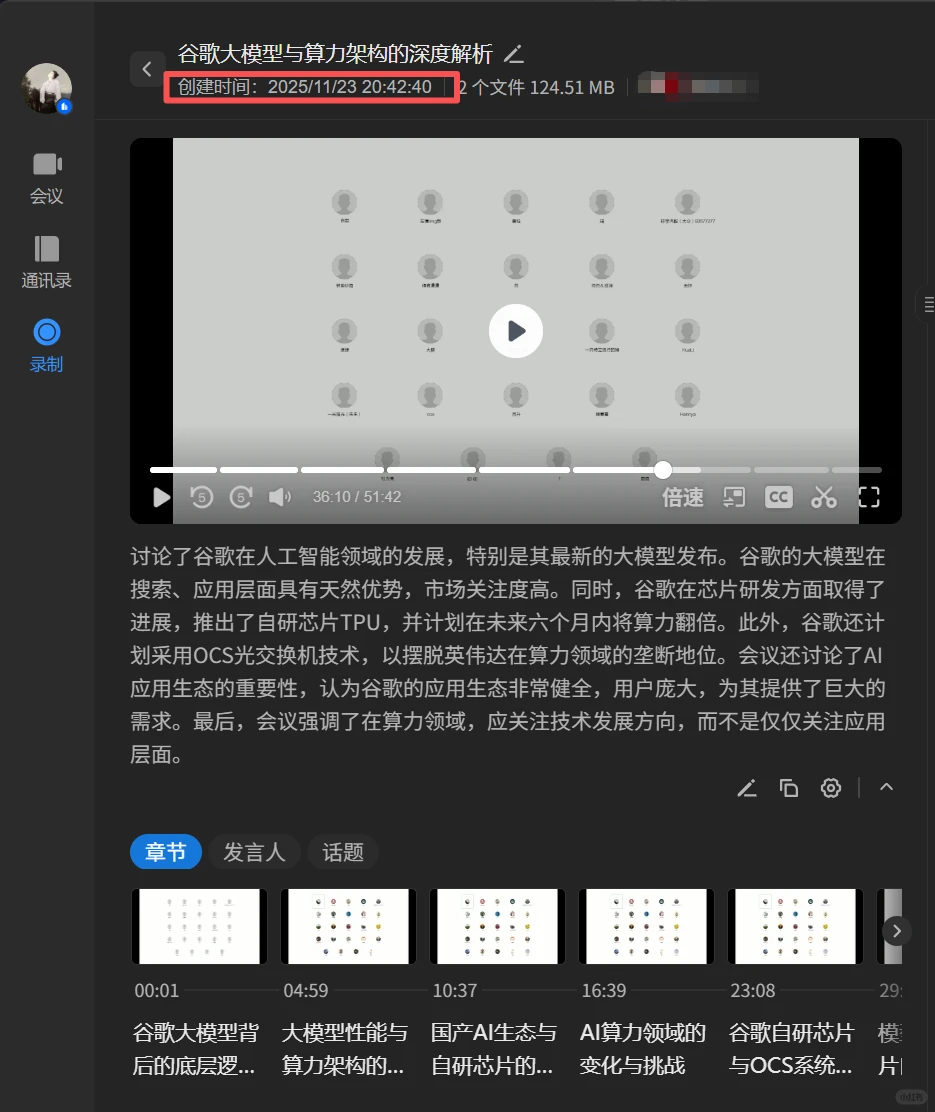Click the scissors clip icon in player
The width and height of the screenshot is (935, 1112).
point(823,496)
